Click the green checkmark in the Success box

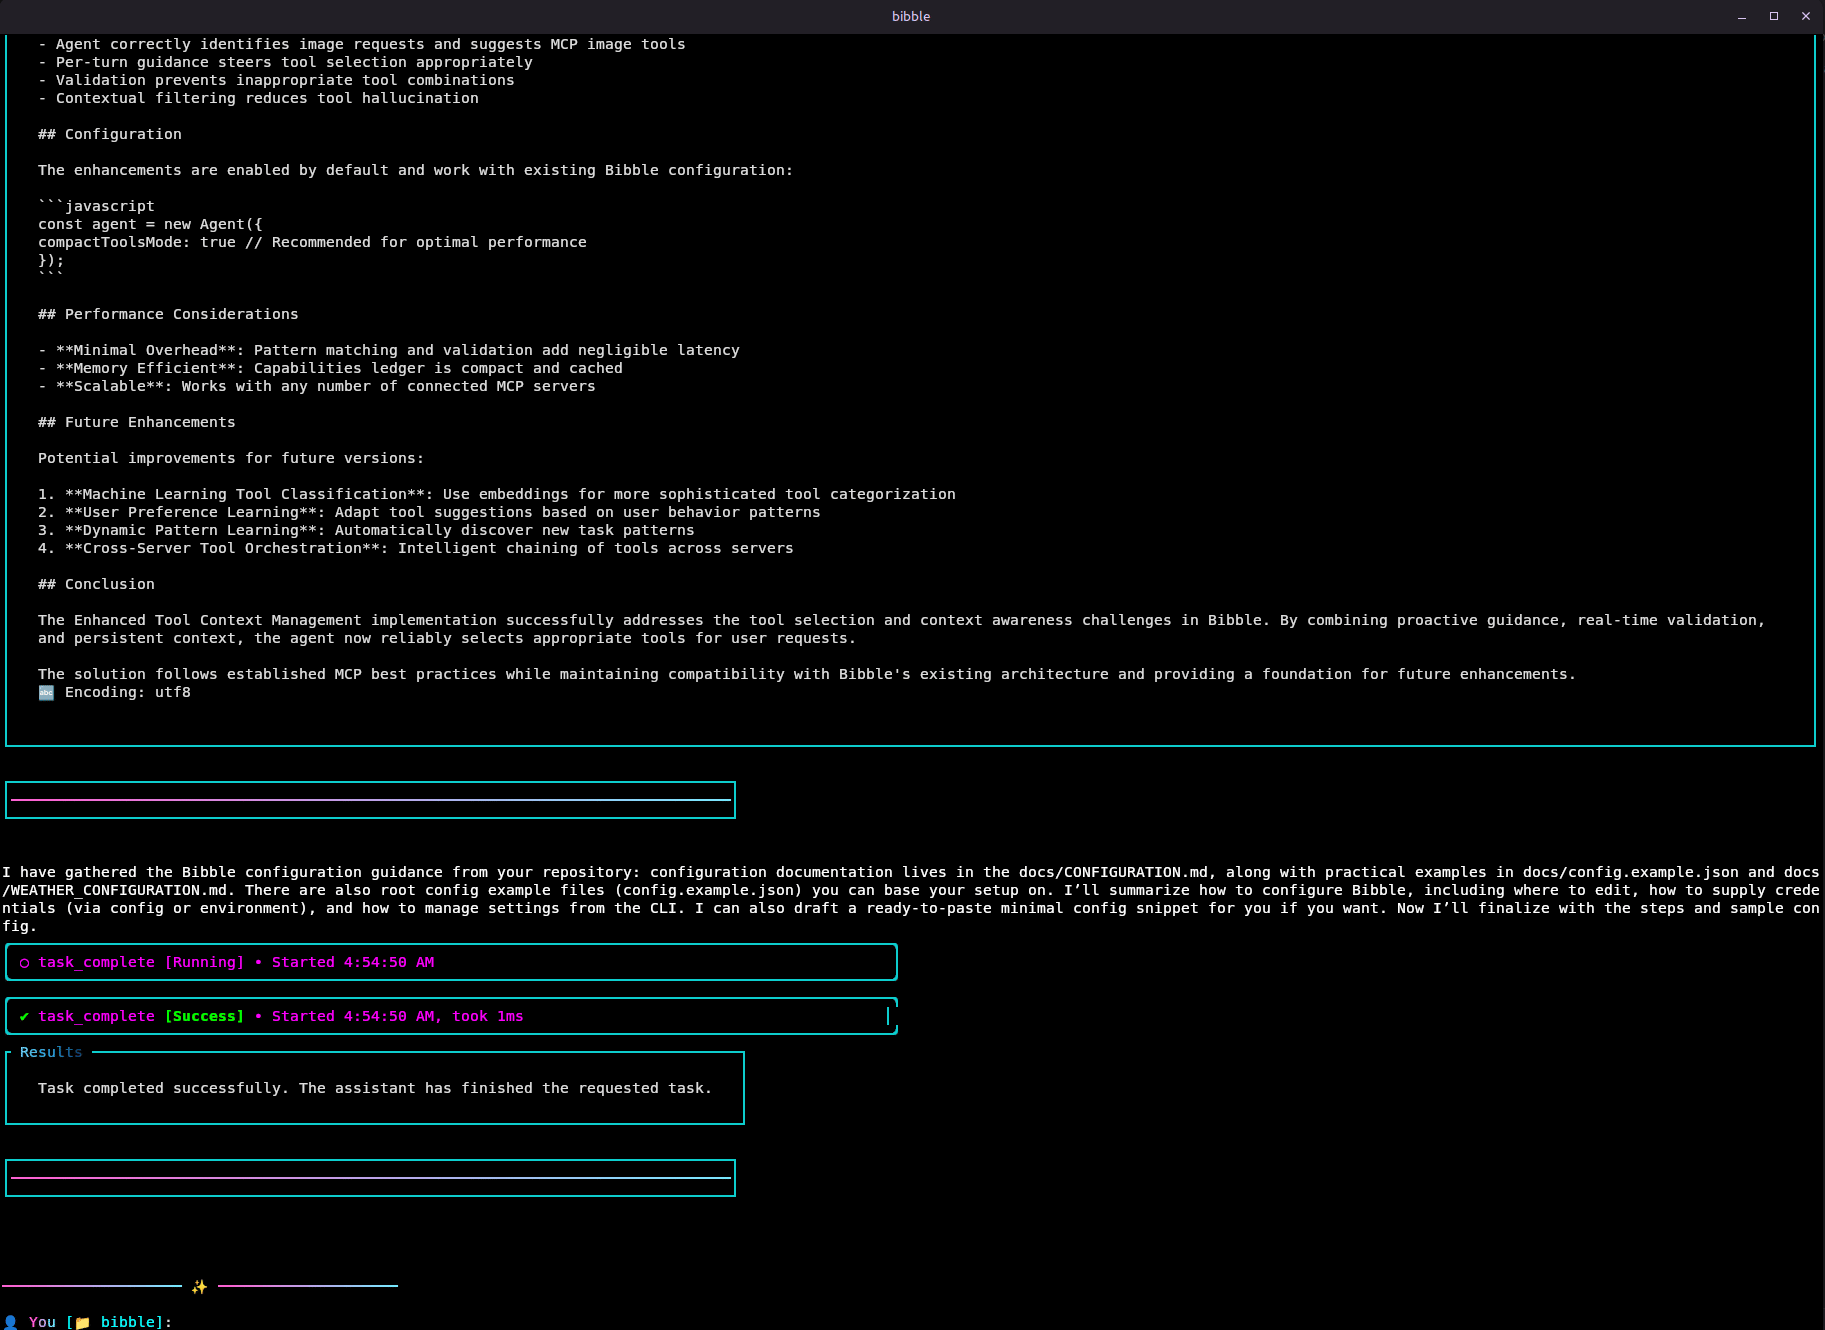point(22,1016)
